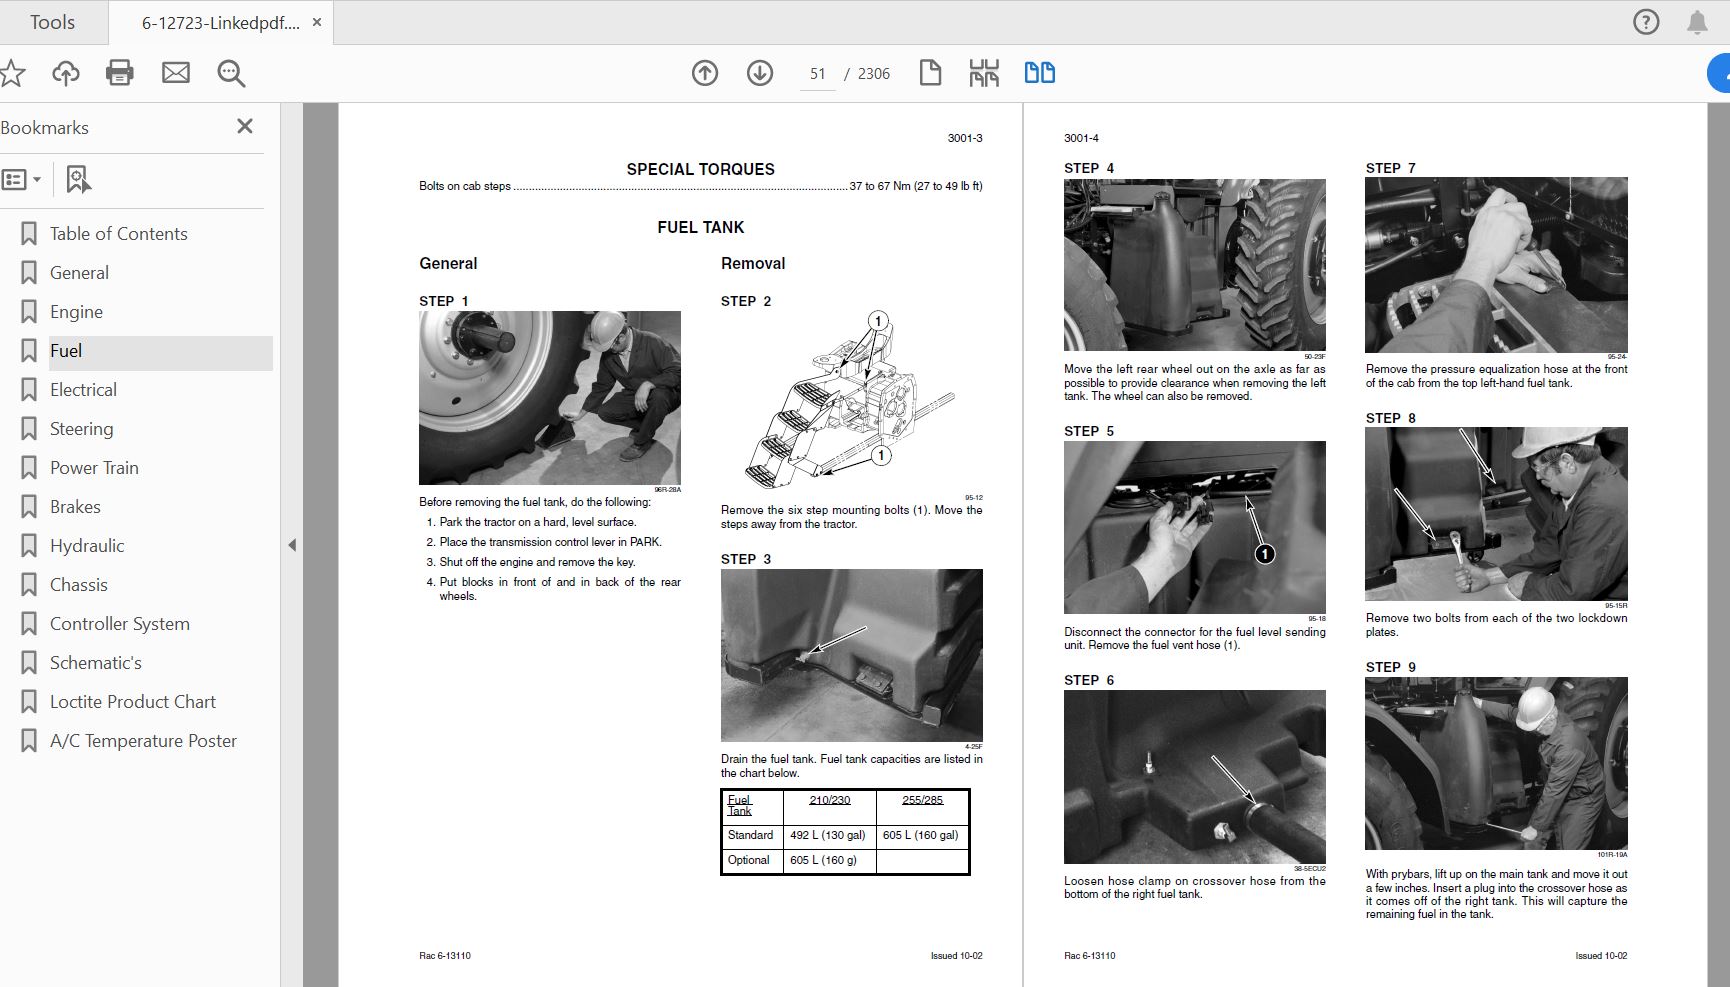Click the bookmark icon beside Hydraulic
The height and width of the screenshot is (987, 1730).
[29, 546]
